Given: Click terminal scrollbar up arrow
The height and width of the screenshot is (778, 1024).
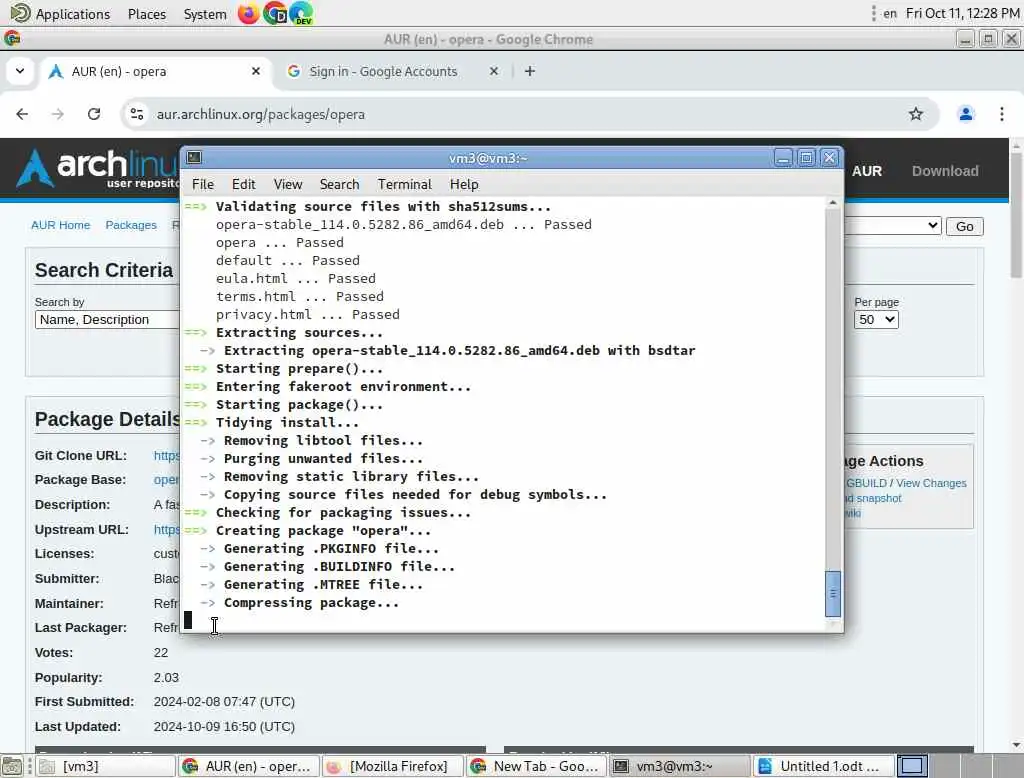Looking at the screenshot, I should 833,203.
